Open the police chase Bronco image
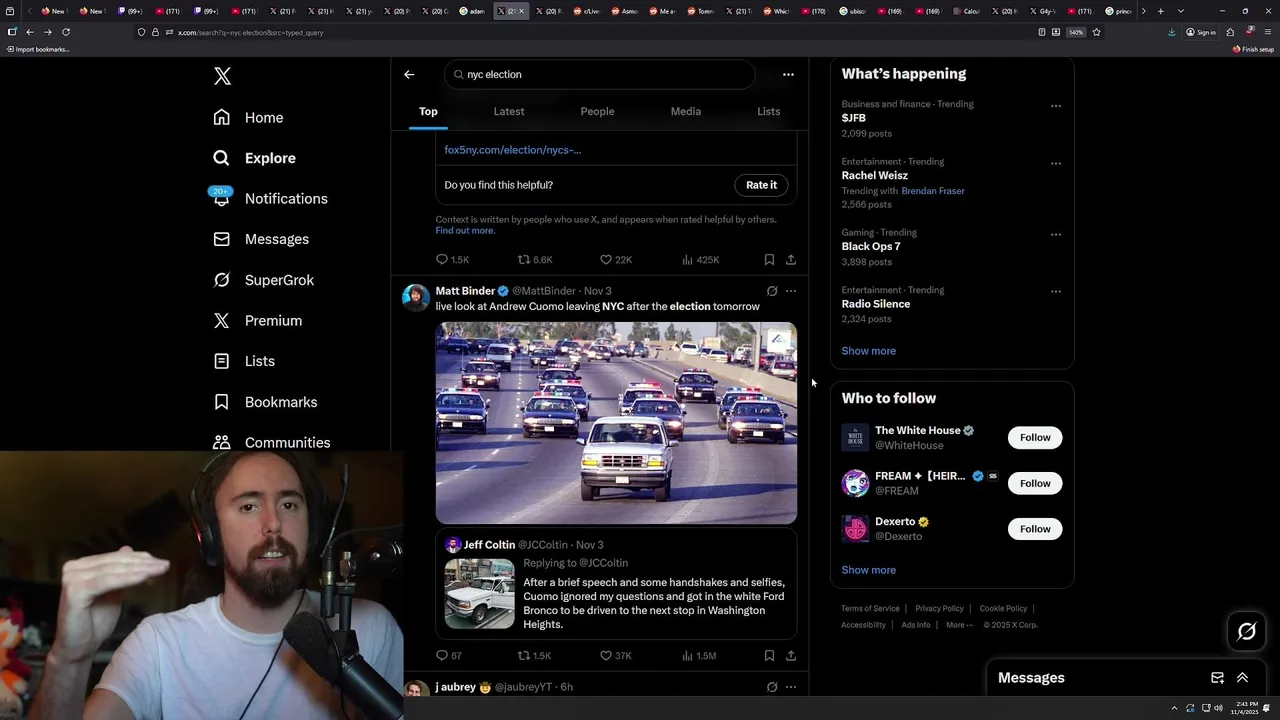Image resolution: width=1280 pixels, height=720 pixels. pos(616,423)
